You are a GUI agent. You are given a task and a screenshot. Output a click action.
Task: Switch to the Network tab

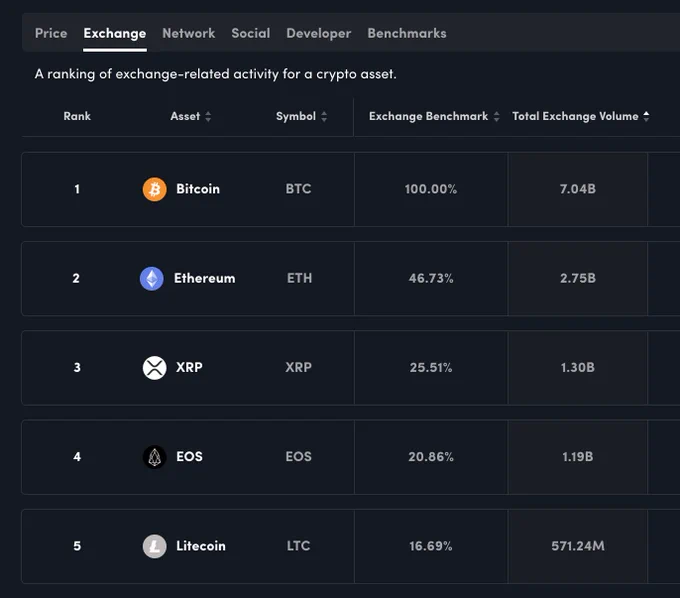tap(189, 33)
